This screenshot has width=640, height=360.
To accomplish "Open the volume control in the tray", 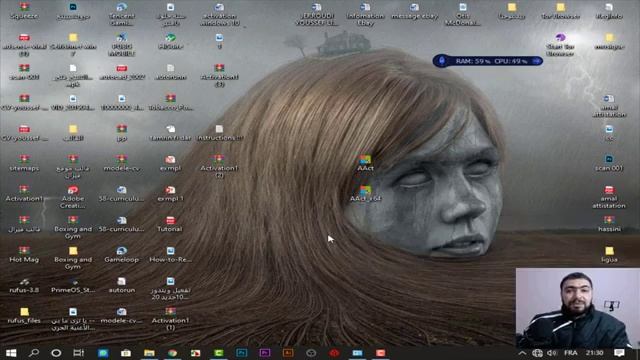I will point(552,353).
